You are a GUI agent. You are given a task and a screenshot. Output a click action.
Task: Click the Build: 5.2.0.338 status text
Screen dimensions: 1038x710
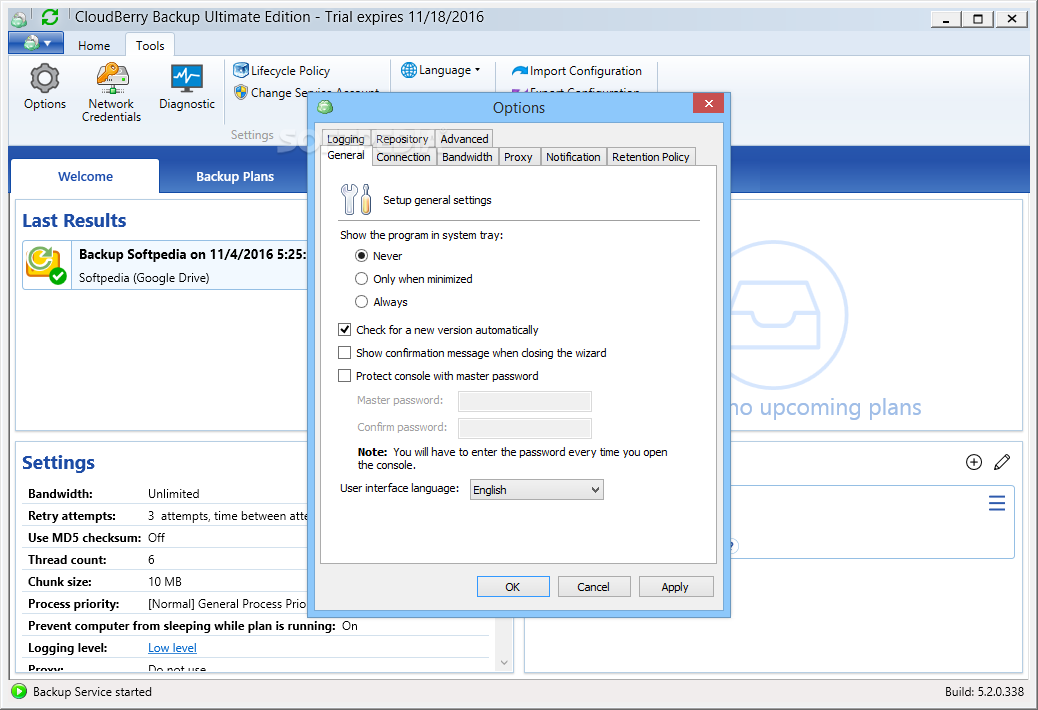984,691
